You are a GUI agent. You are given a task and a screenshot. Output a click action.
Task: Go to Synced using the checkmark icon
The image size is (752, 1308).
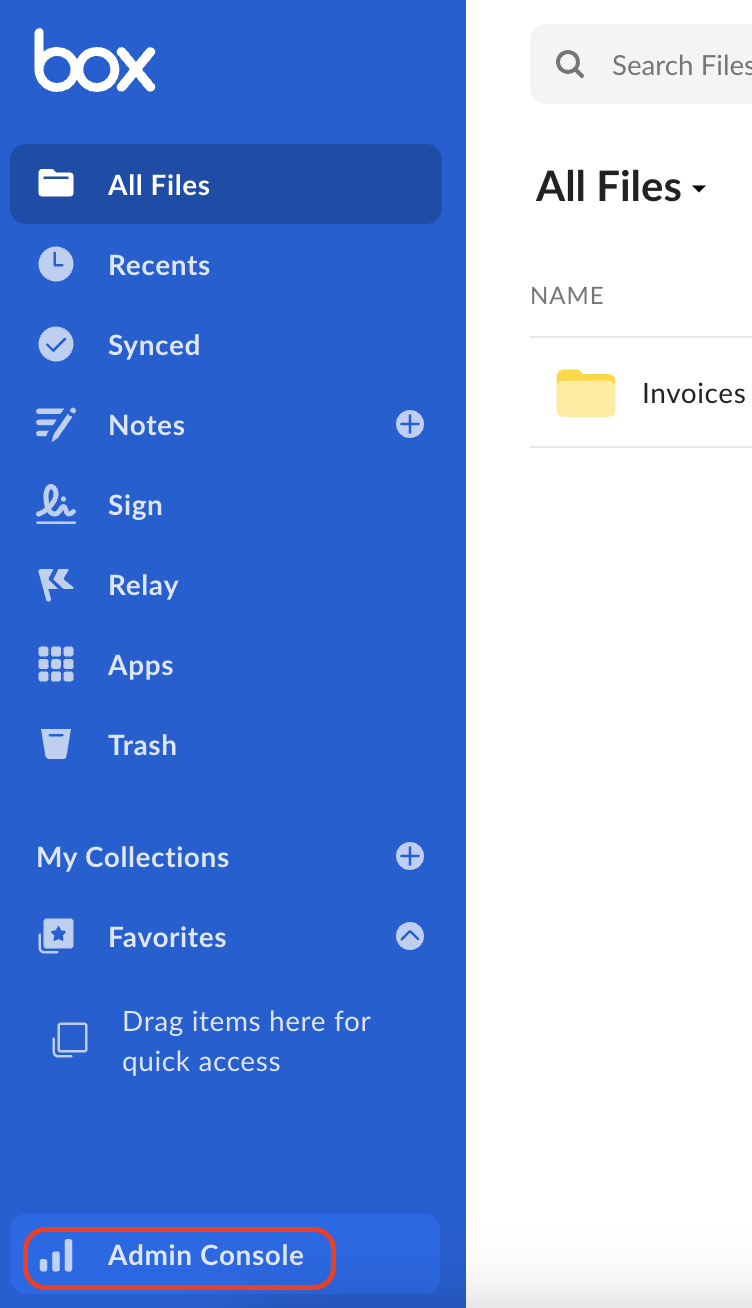[x=56, y=345]
